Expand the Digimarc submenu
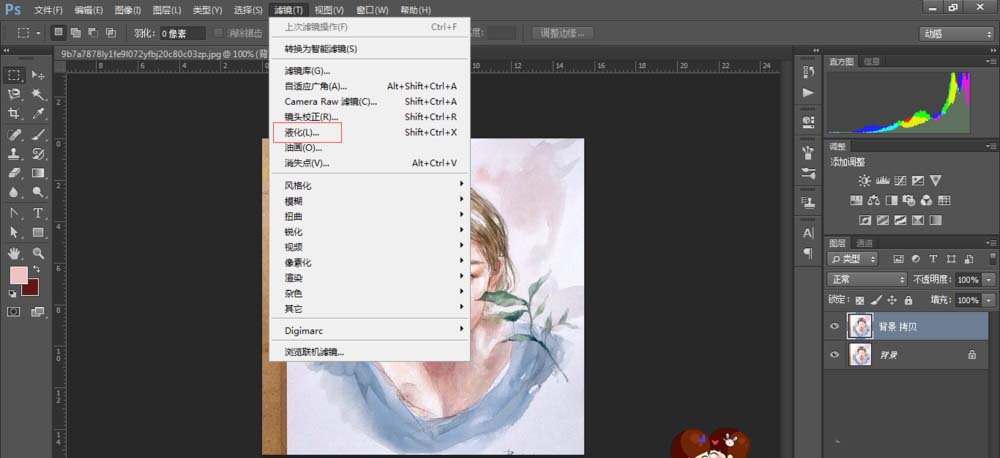The width and height of the screenshot is (1000, 458). [x=369, y=330]
